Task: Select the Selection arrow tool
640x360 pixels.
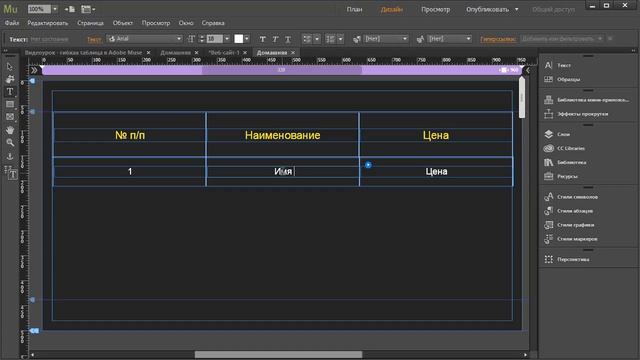Action: pos(10,67)
